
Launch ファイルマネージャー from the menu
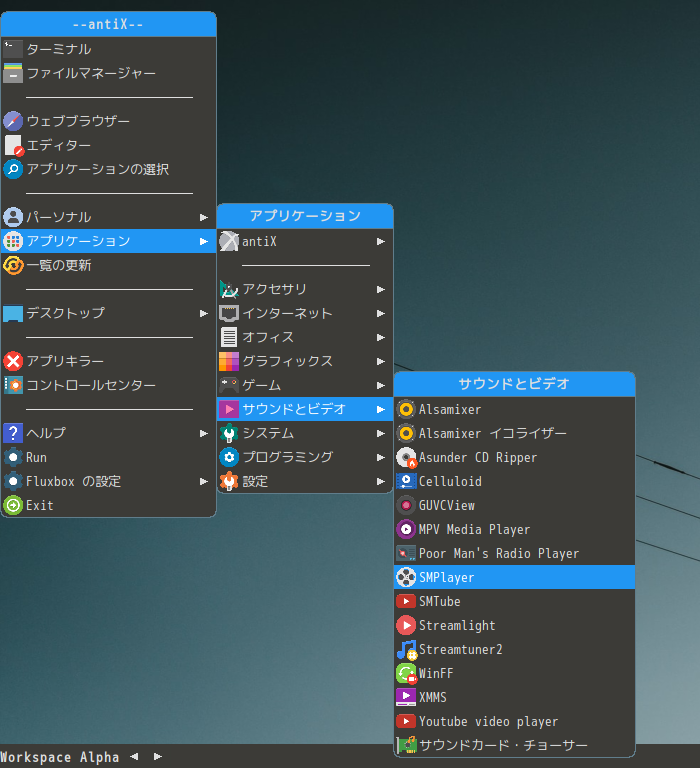(108, 73)
